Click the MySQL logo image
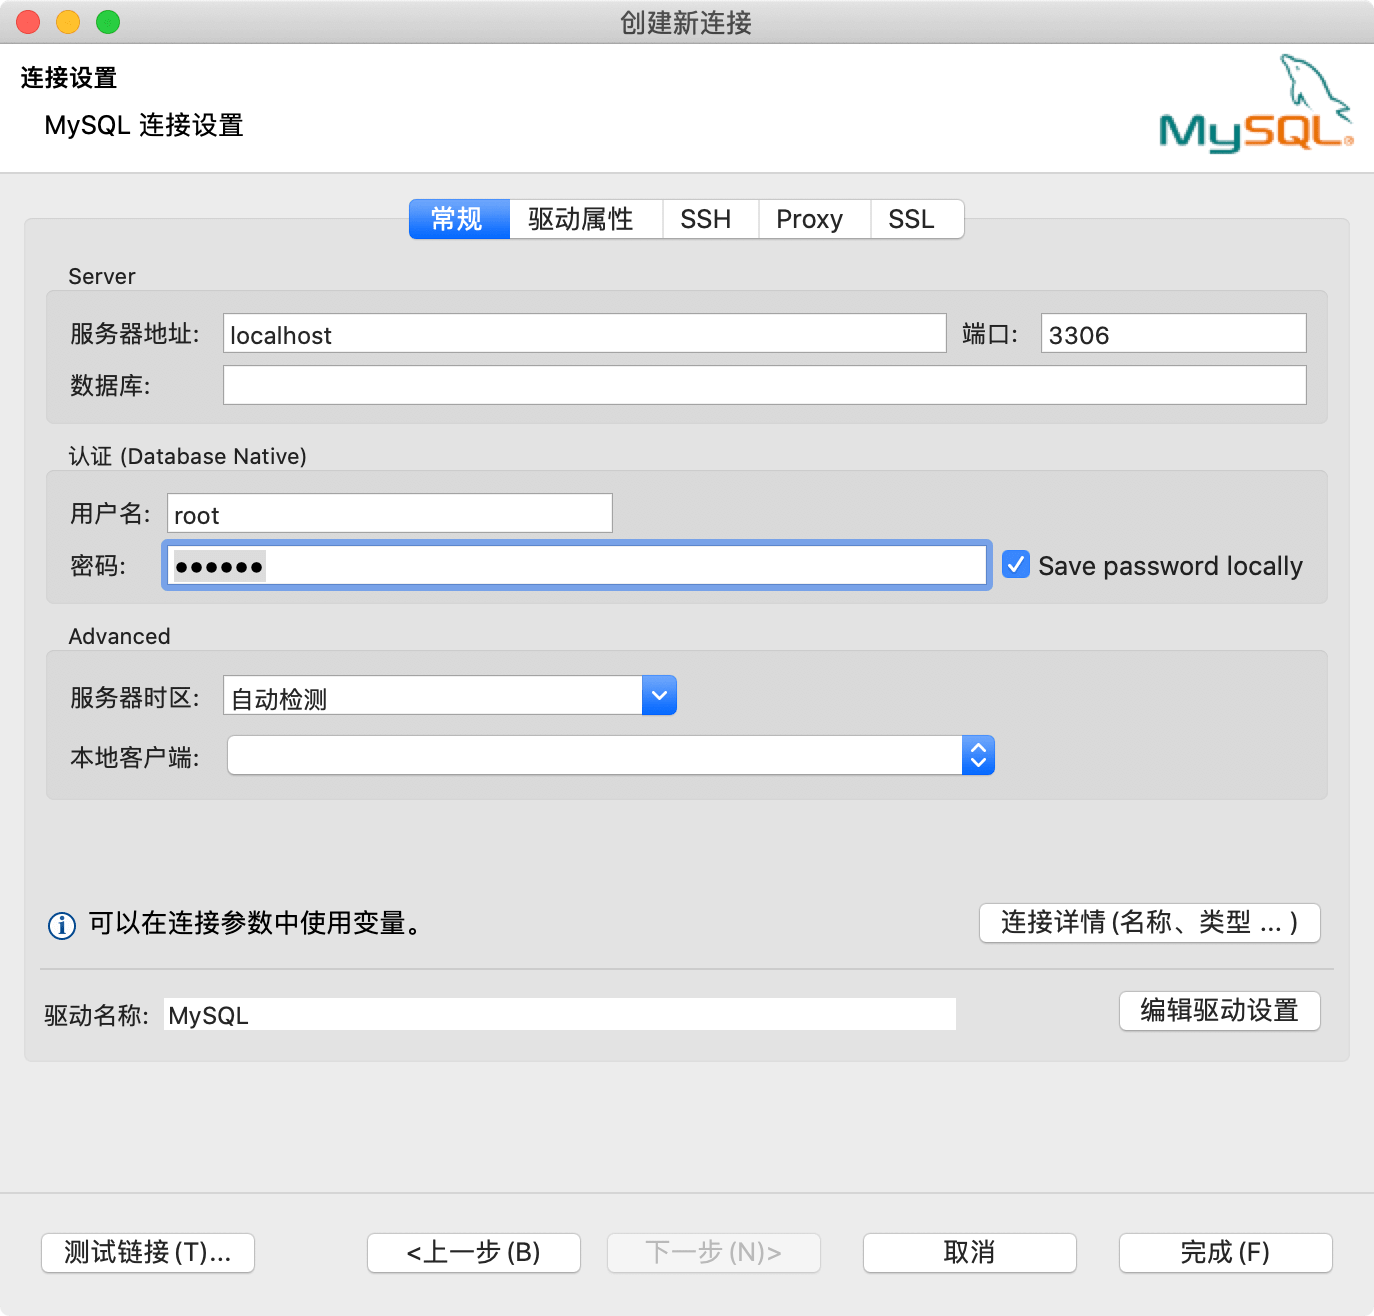1374x1316 pixels. point(1254,103)
